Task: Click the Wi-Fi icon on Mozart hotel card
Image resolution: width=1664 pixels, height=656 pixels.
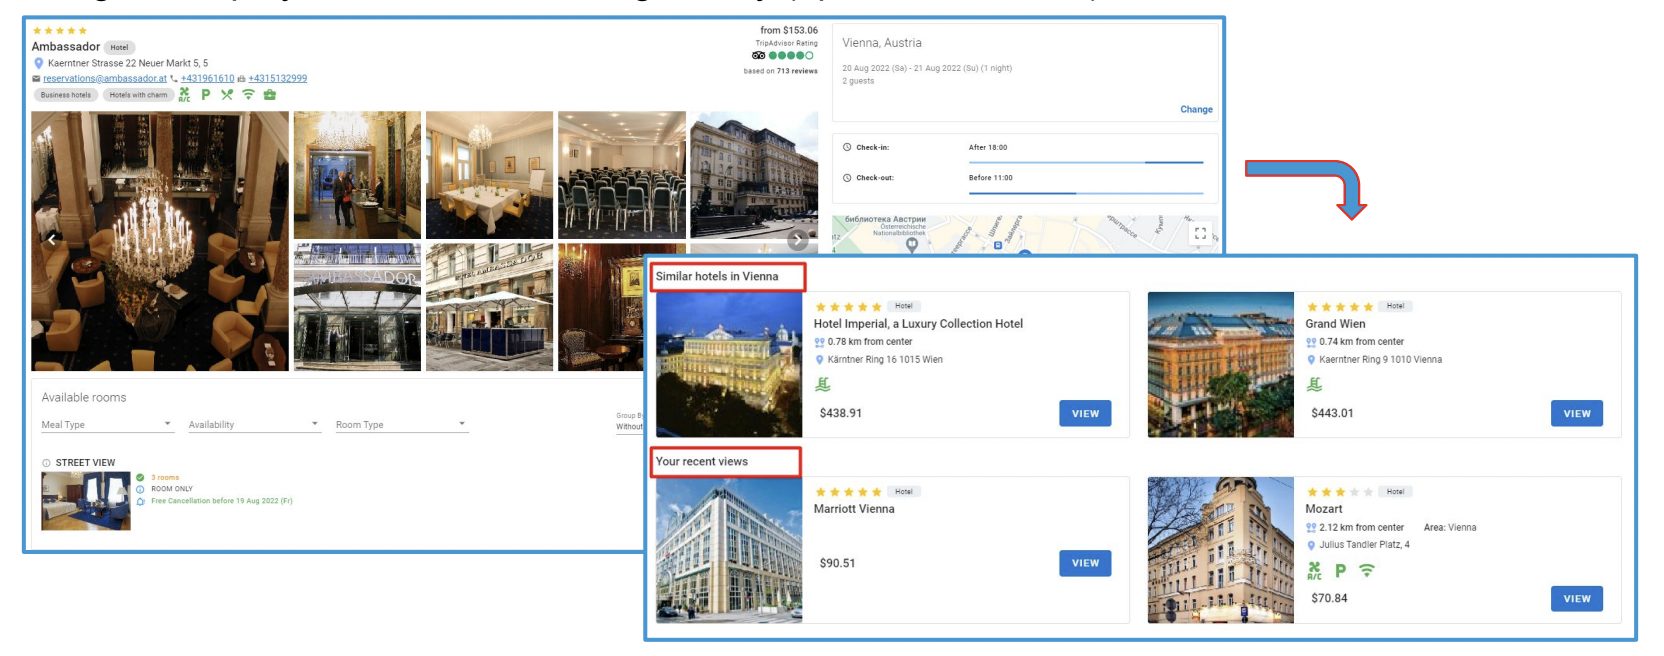Action: pos(1366,570)
